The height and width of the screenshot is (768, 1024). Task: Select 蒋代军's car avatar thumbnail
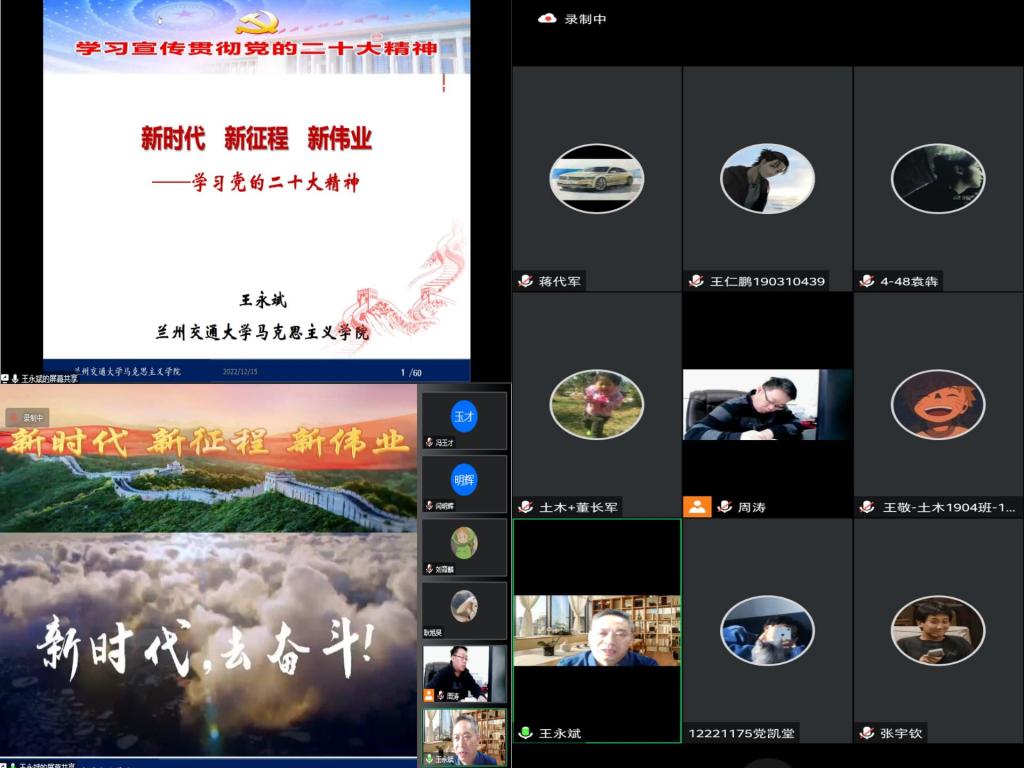(596, 179)
